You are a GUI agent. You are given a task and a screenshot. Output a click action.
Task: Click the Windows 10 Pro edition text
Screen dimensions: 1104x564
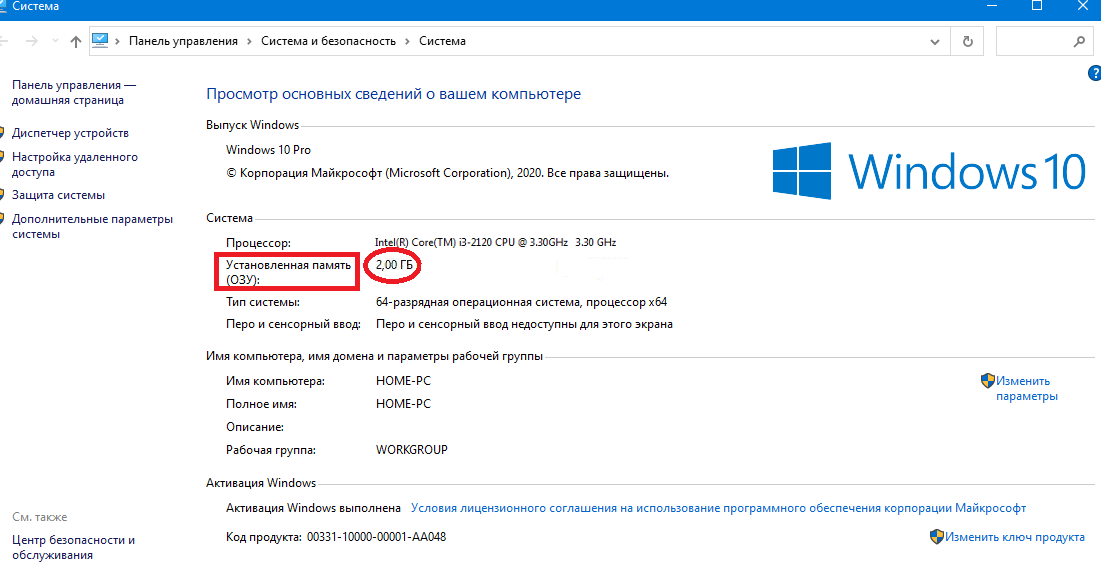pyautogui.click(x=268, y=150)
